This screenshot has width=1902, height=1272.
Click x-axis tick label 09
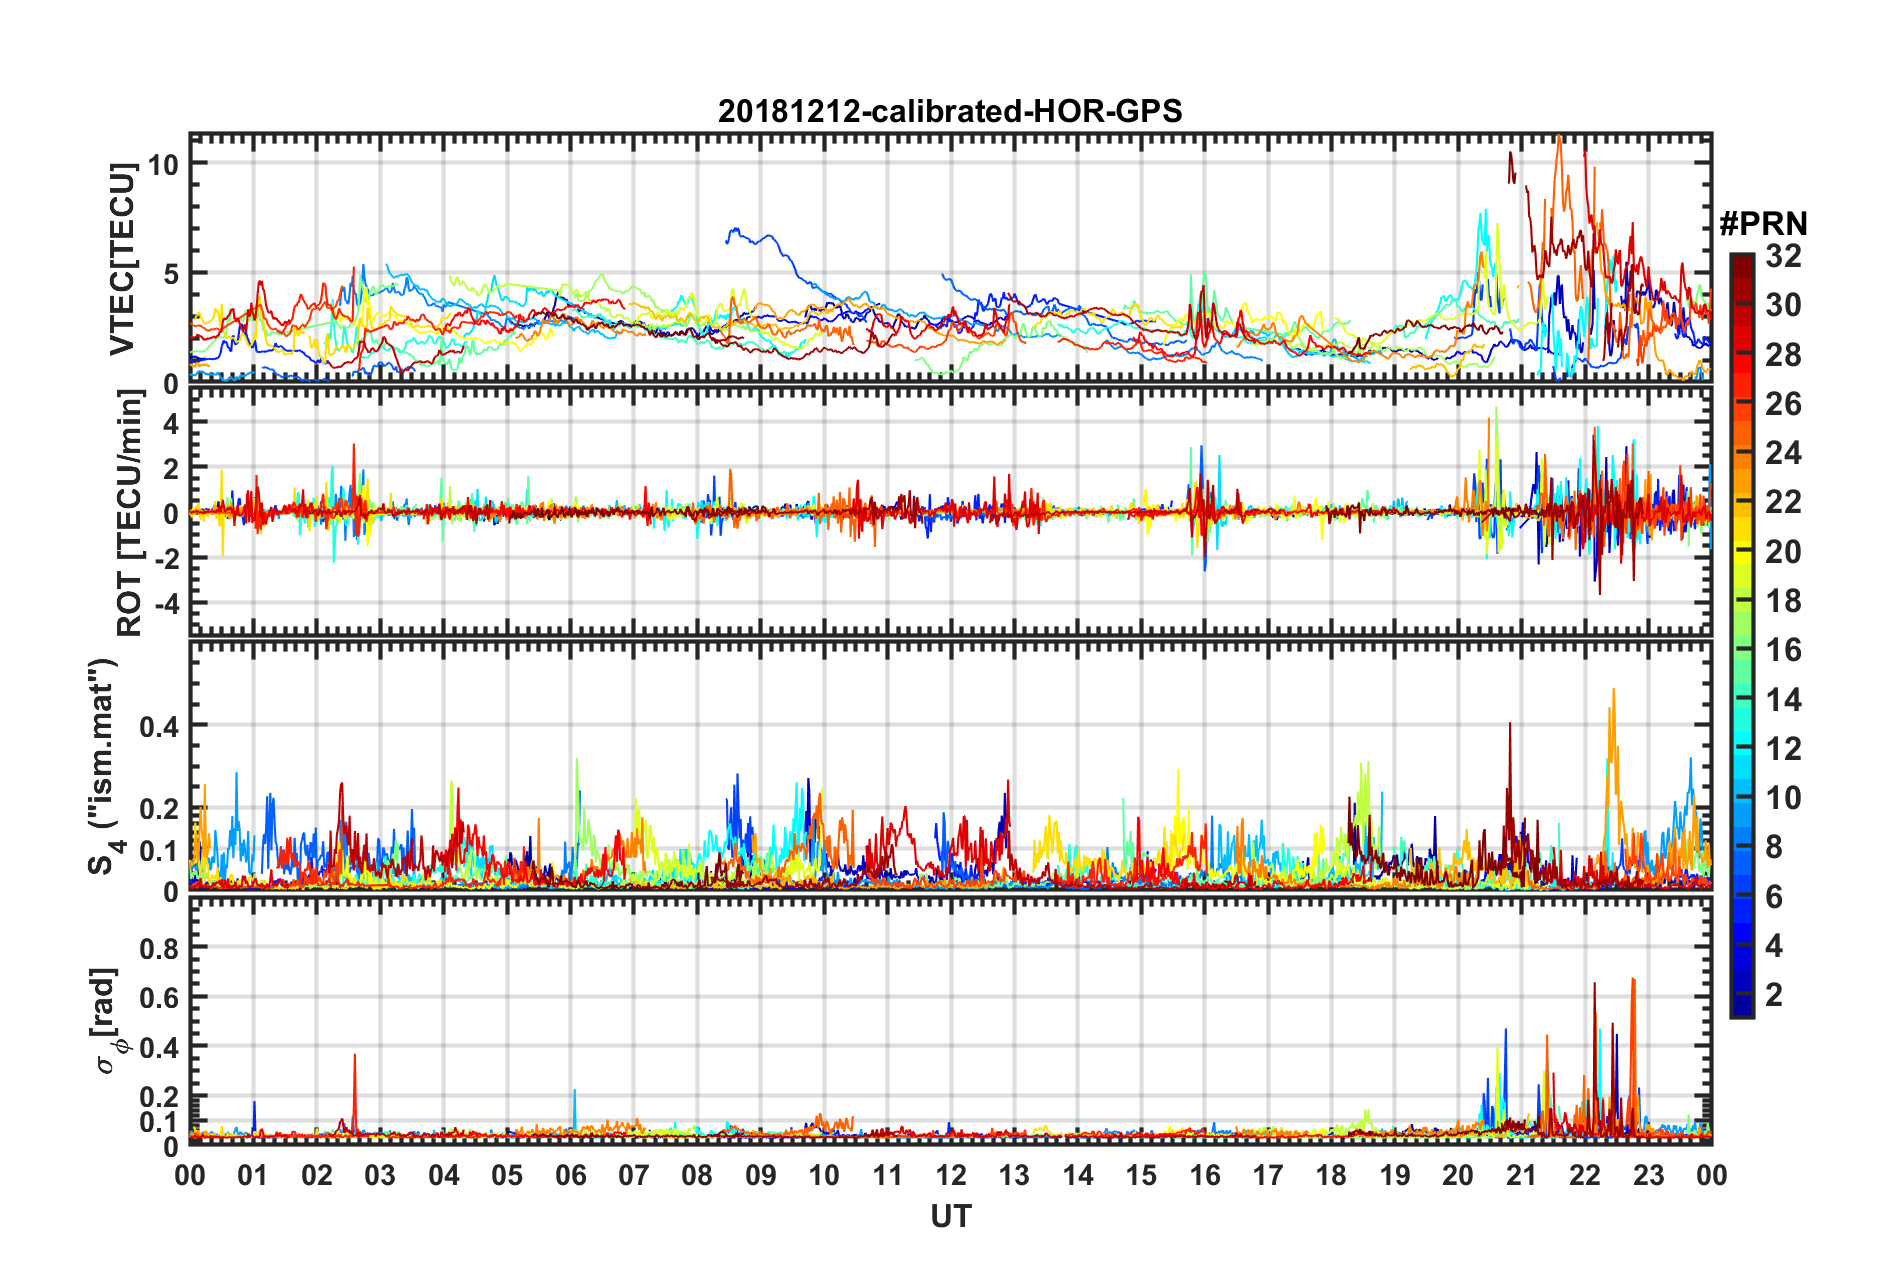760,1175
